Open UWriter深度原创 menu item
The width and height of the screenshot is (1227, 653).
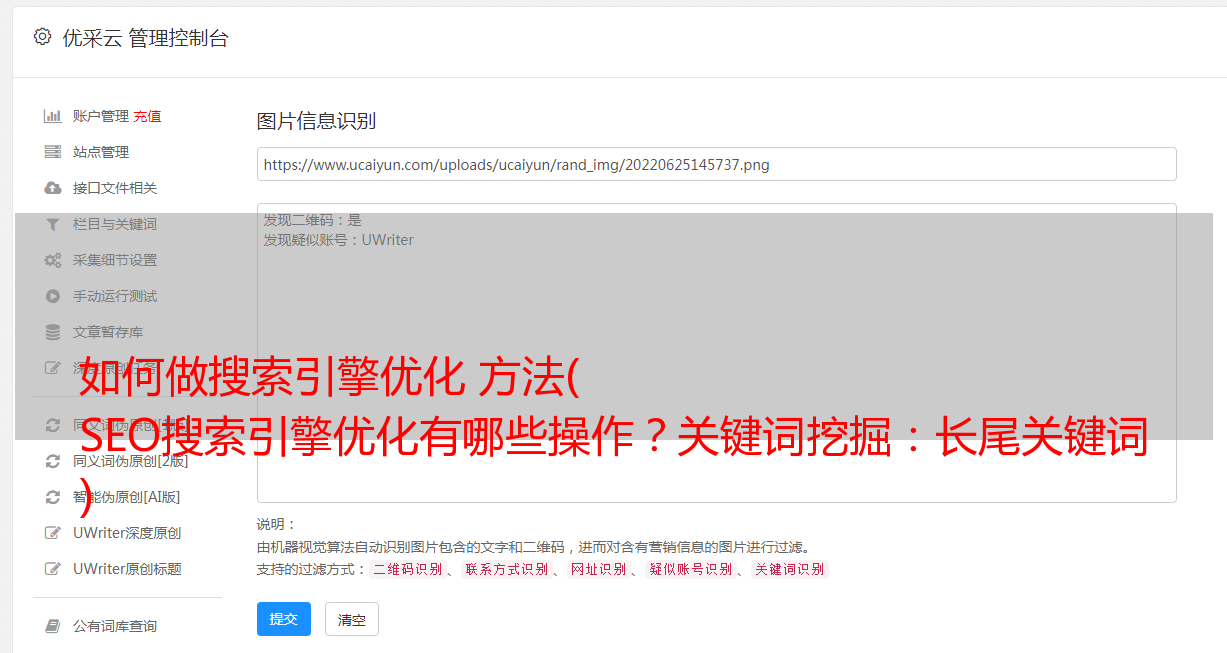coord(127,533)
